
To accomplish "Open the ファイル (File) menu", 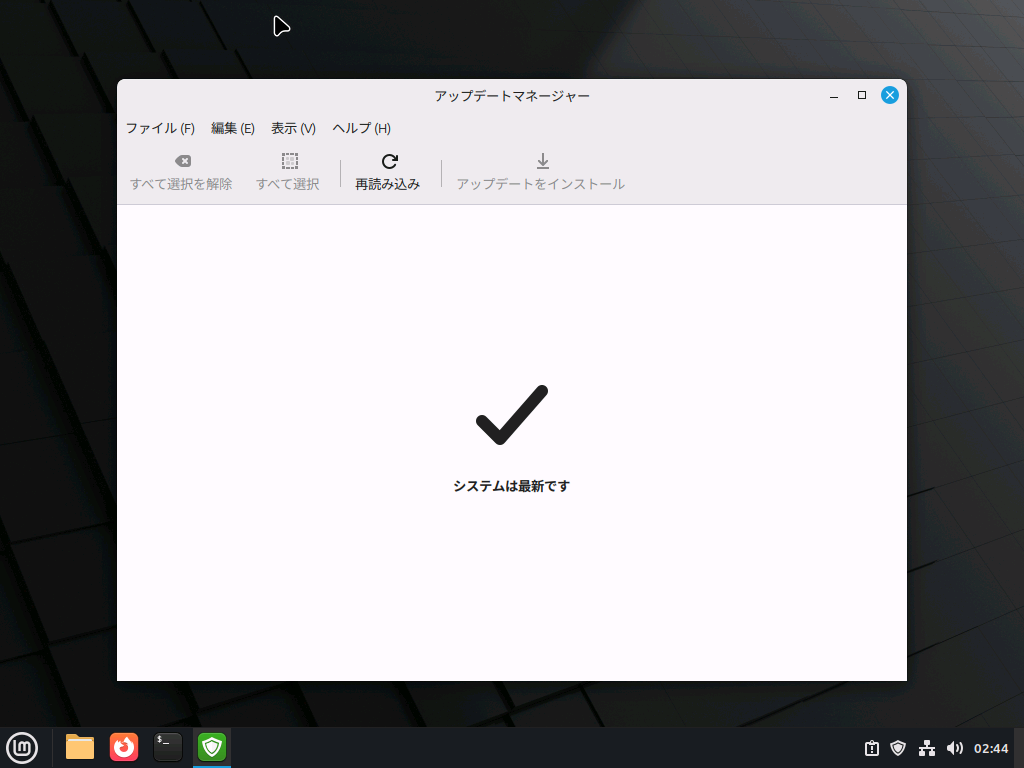I will click(159, 128).
